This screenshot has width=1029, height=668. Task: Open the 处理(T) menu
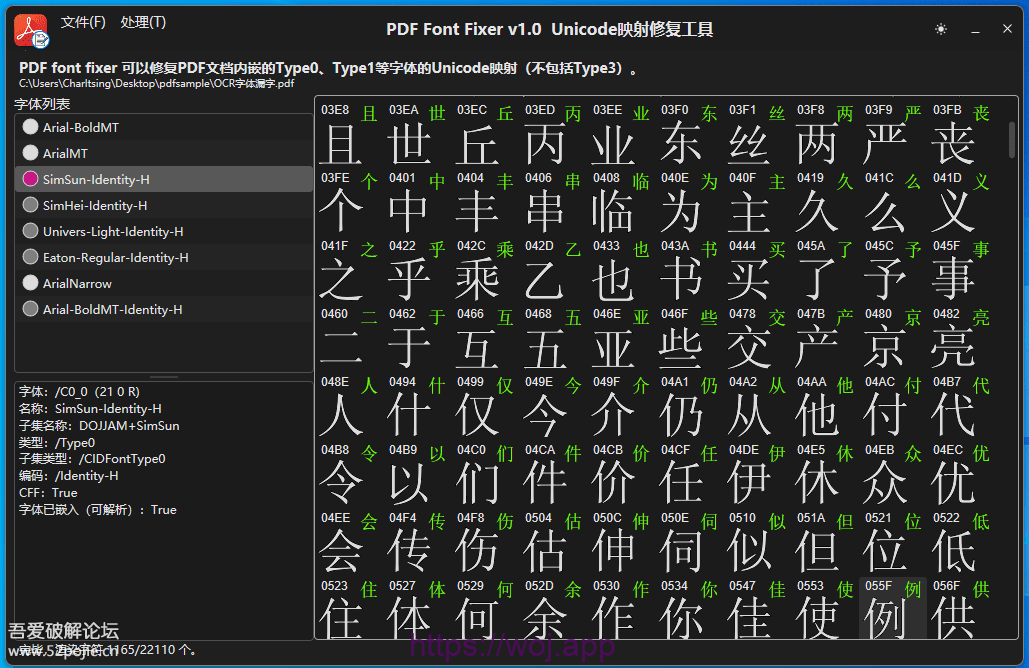click(143, 22)
